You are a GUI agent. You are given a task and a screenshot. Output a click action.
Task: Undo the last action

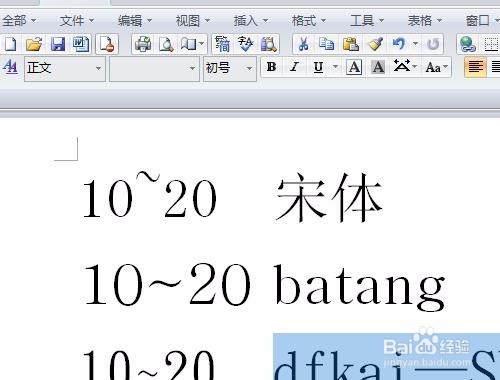[x=399, y=44]
